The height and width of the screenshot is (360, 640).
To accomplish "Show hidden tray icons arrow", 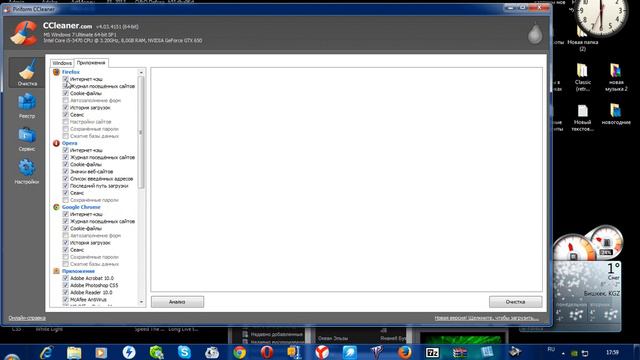I will (x=563, y=353).
